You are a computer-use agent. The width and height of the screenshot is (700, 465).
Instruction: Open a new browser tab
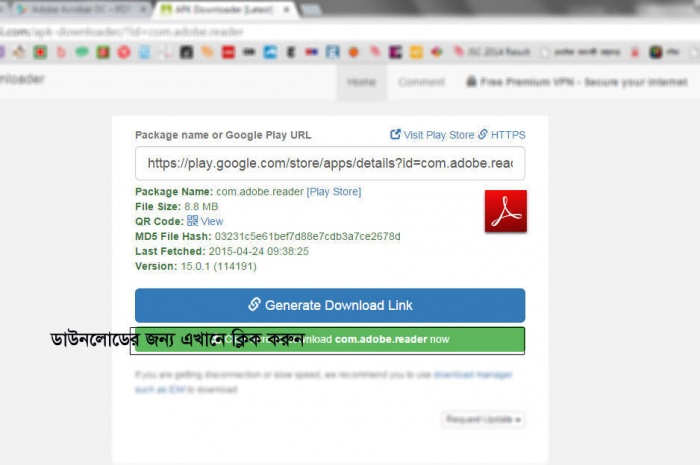pyautogui.click(x=310, y=10)
